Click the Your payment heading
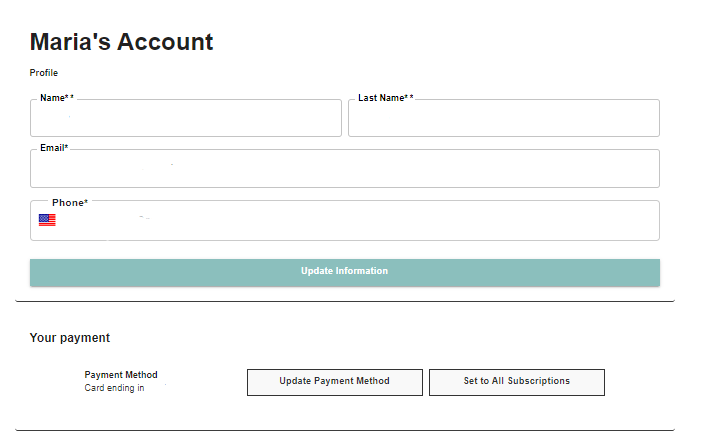This screenshot has width=708, height=448. [x=70, y=338]
